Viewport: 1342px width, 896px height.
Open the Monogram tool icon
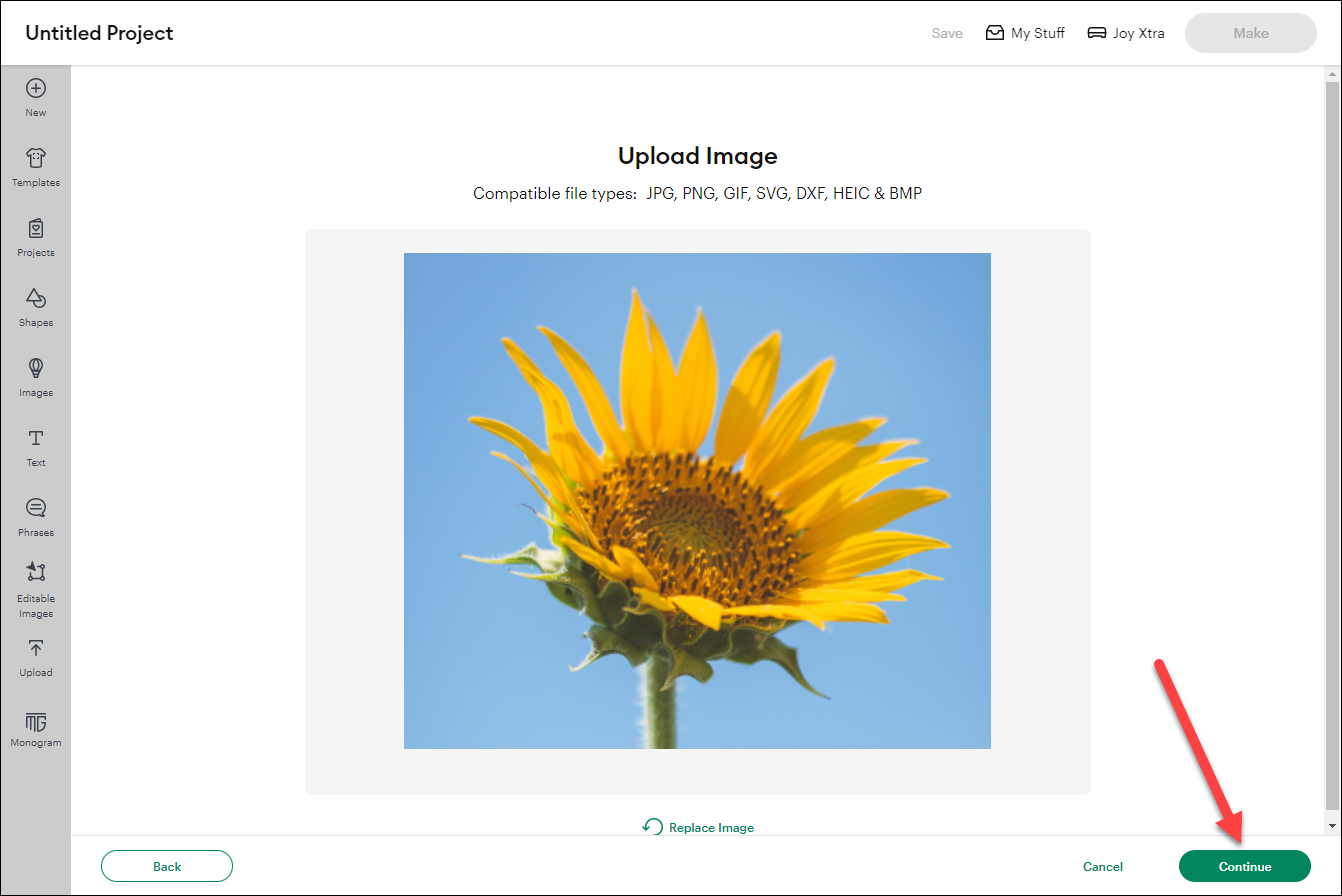click(36, 723)
